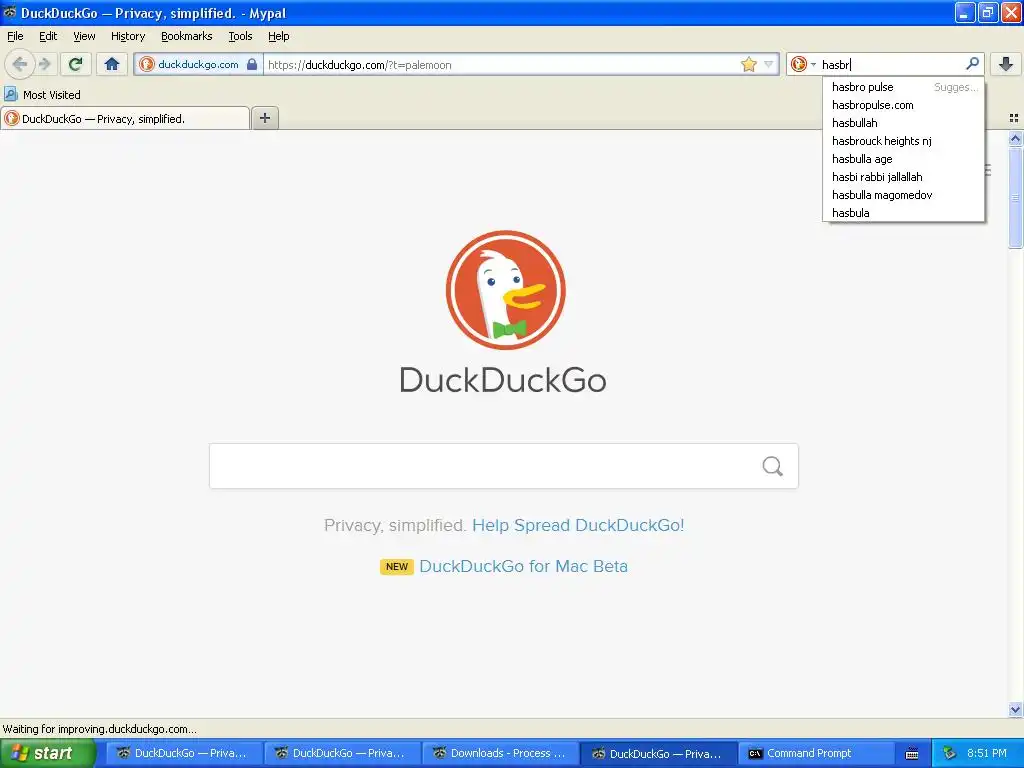Bookmark this page with the star icon
Image resolution: width=1024 pixels, height=768 pixels.
tap(748, 64)
